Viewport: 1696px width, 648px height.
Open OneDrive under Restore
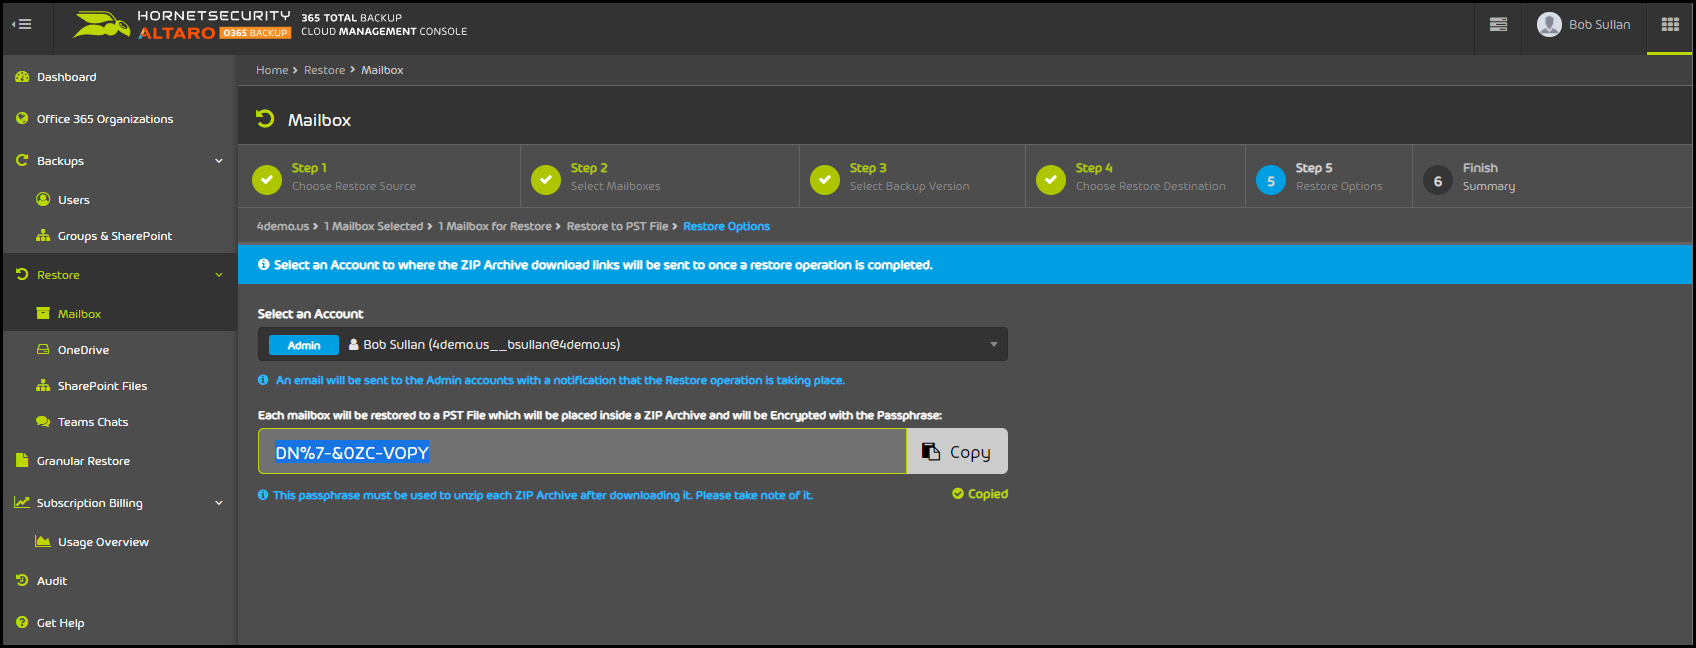click(x=83, y=350)
